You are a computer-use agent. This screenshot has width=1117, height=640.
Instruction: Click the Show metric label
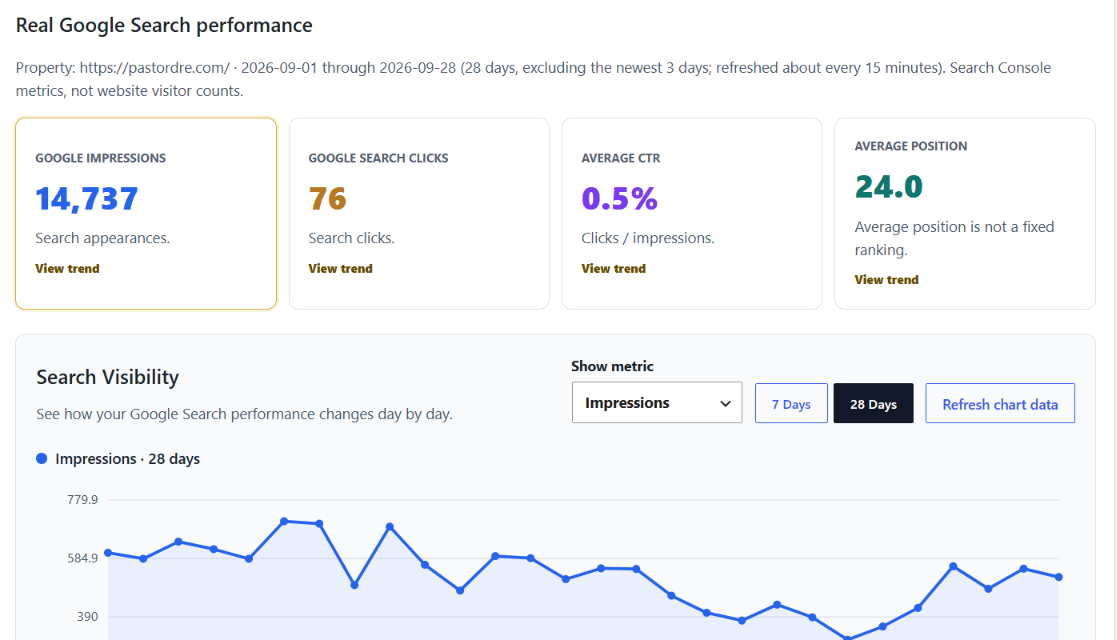(x=612, y=366)
